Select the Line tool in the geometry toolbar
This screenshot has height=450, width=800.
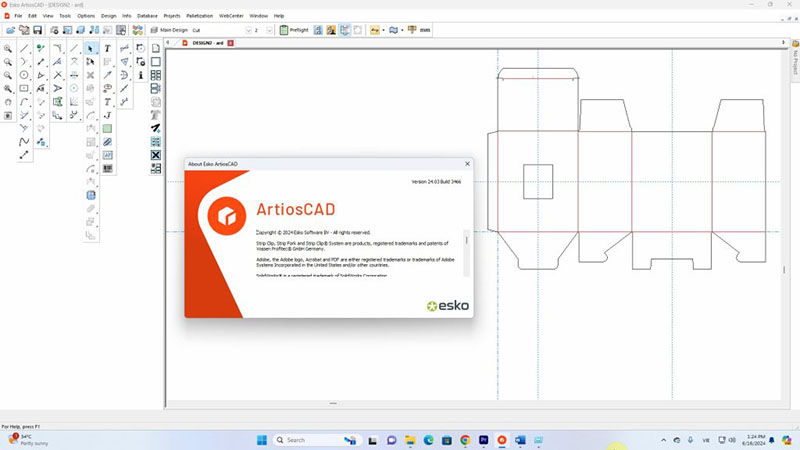[24, 48]
